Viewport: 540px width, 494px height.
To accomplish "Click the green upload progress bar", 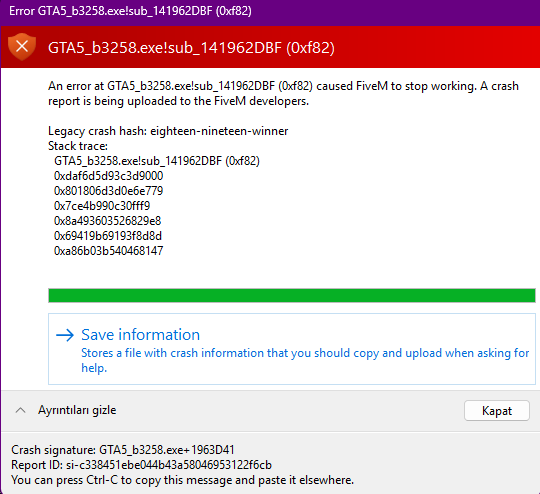I will [292, 296].
